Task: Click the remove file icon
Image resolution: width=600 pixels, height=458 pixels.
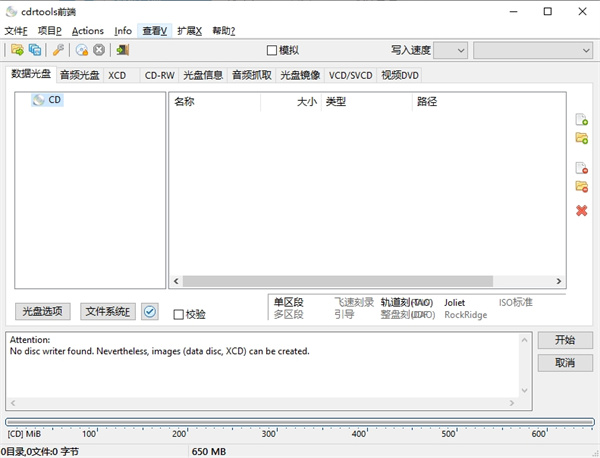Action: (582, 168)
